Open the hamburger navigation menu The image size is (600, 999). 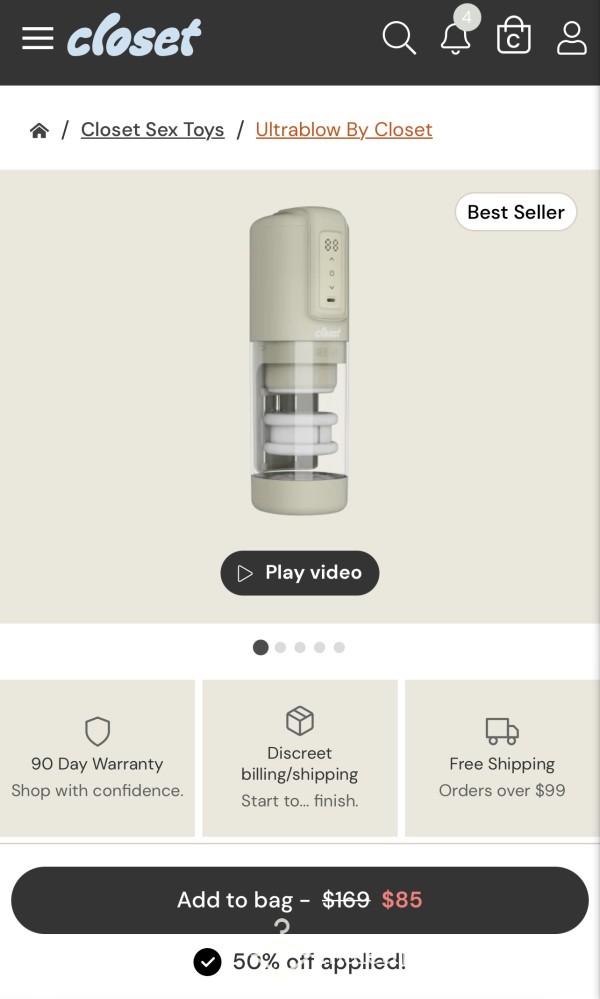click(38, 38)
